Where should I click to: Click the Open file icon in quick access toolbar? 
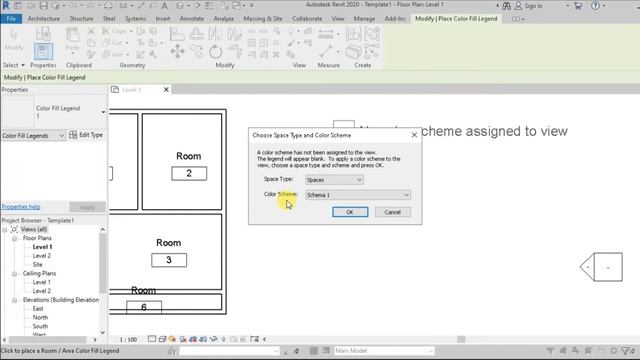tap(31, 6)
